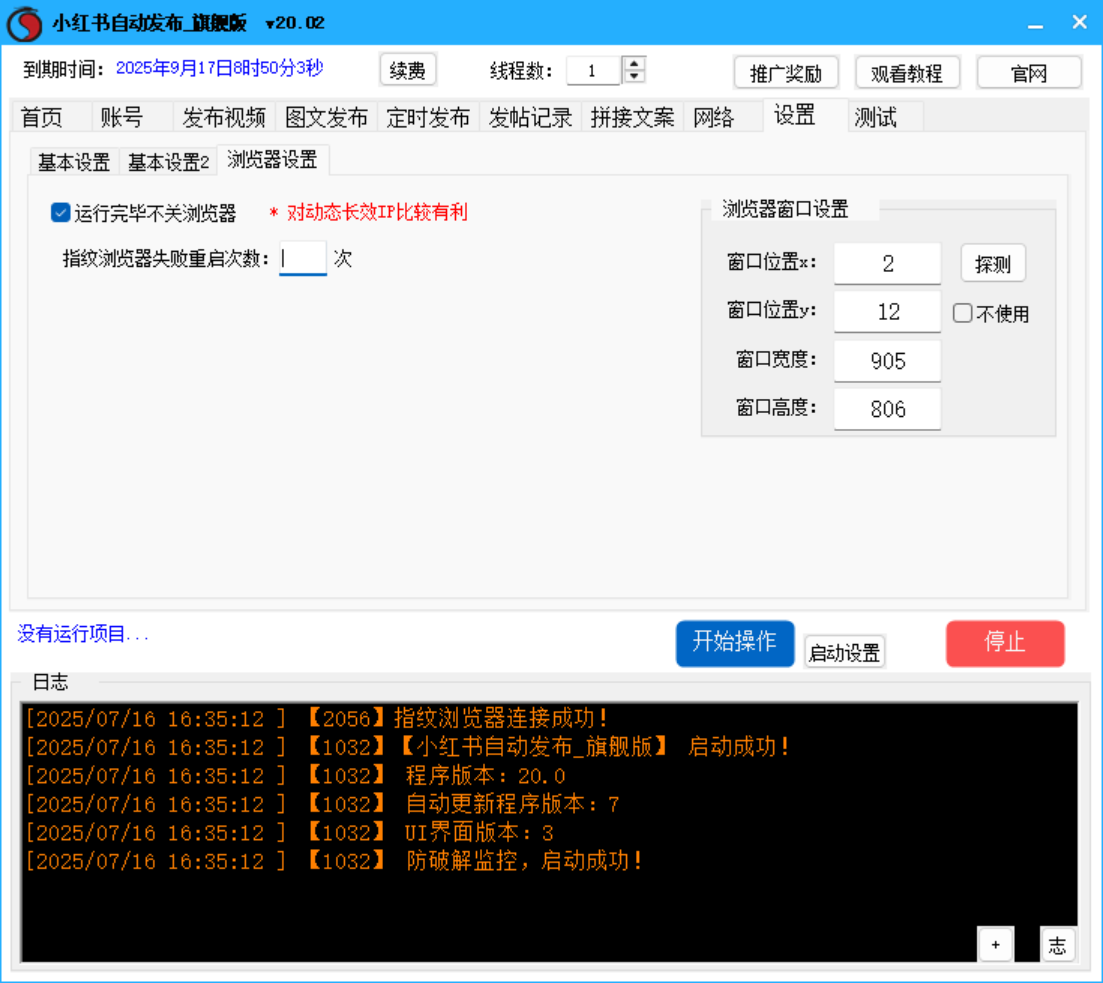Click the 窗口高度 input field
This screenshot has height=983, width=1103.
[887, 409]
